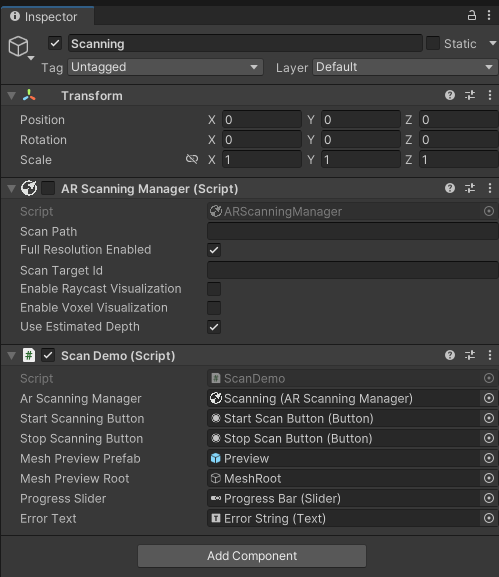Viewport: 499px width, 577px height.
Task: Click object picker for Error Text field
Action: tap(489, 518)
